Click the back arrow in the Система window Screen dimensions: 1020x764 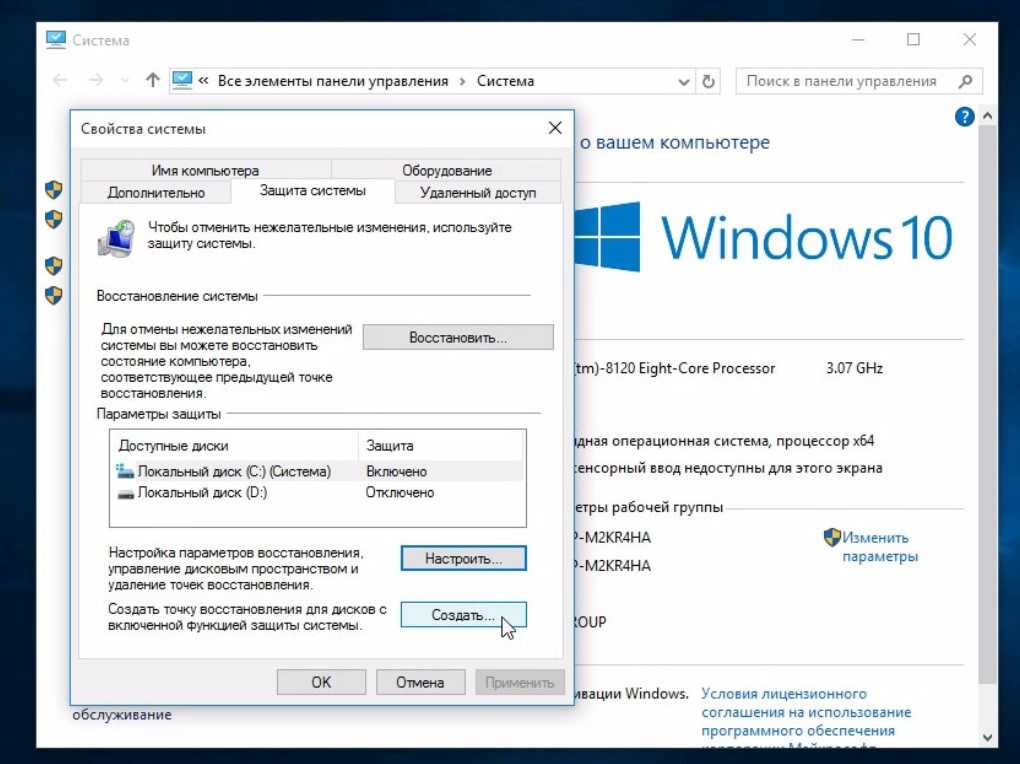pos(60,81)
